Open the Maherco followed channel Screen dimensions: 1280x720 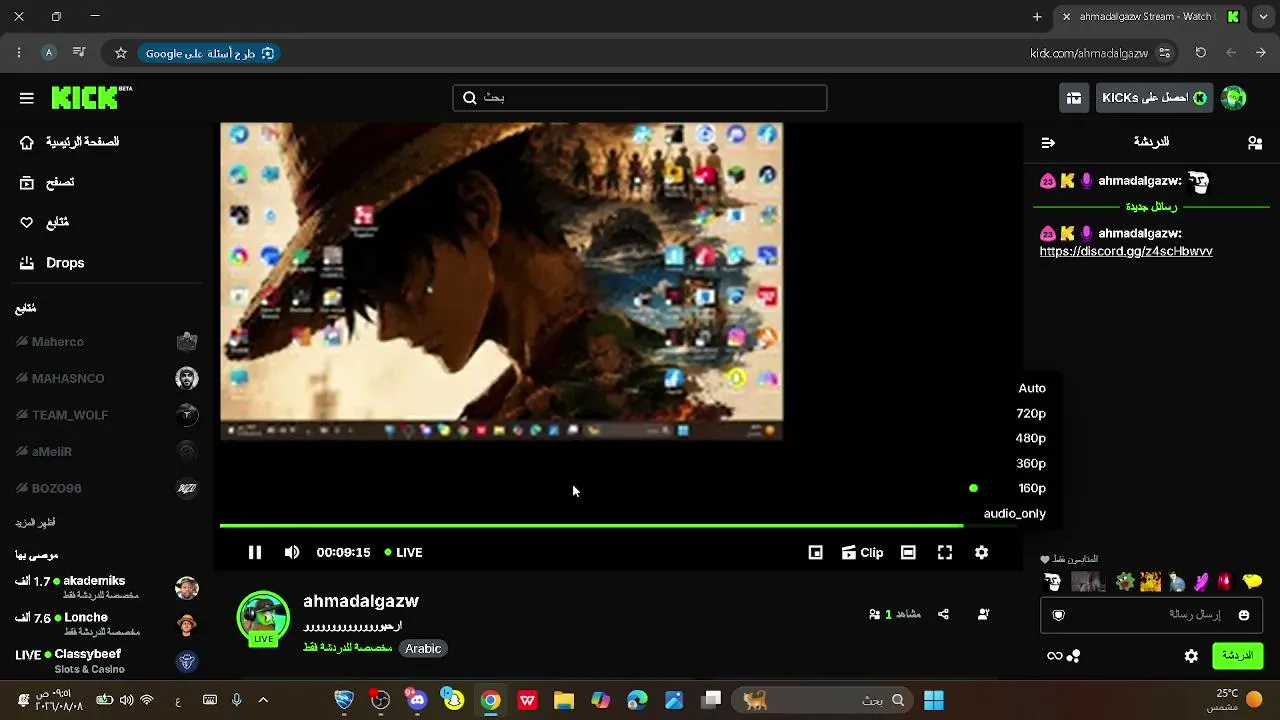pyautogui.click(x=106, y=342)
